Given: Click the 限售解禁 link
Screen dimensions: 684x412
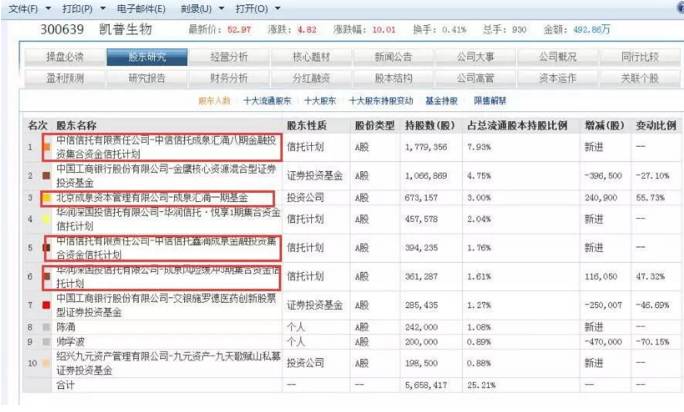Looking at the screenshot, I should 490,101.
